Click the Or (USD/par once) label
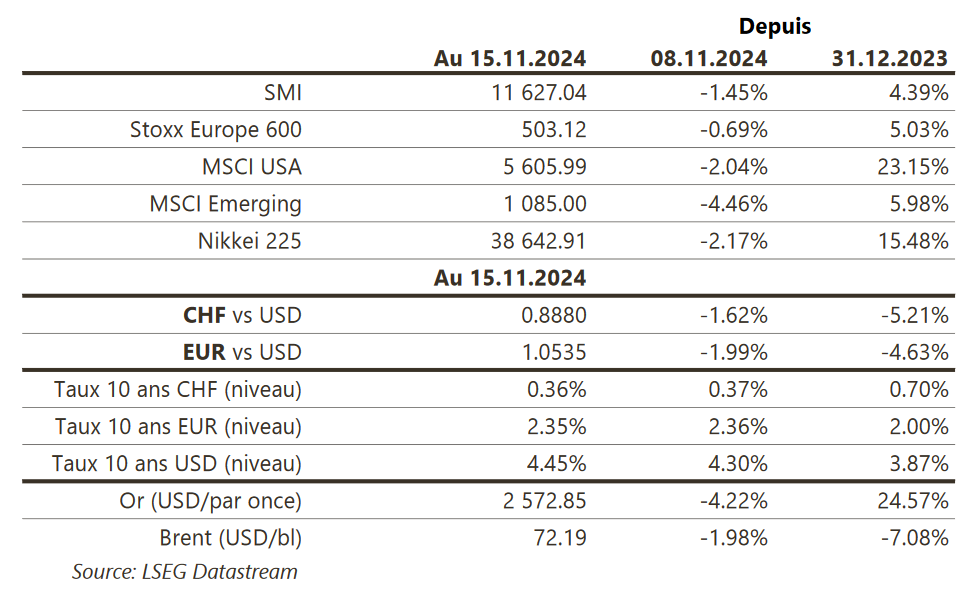The width and height of the screenshot is (972, 593). pos(209,501)
